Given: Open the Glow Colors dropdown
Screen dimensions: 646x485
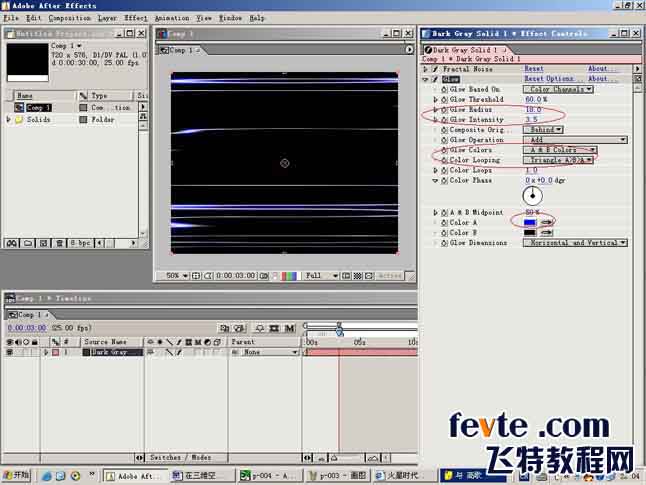Looking at the screenshot, I should (559, 150).
